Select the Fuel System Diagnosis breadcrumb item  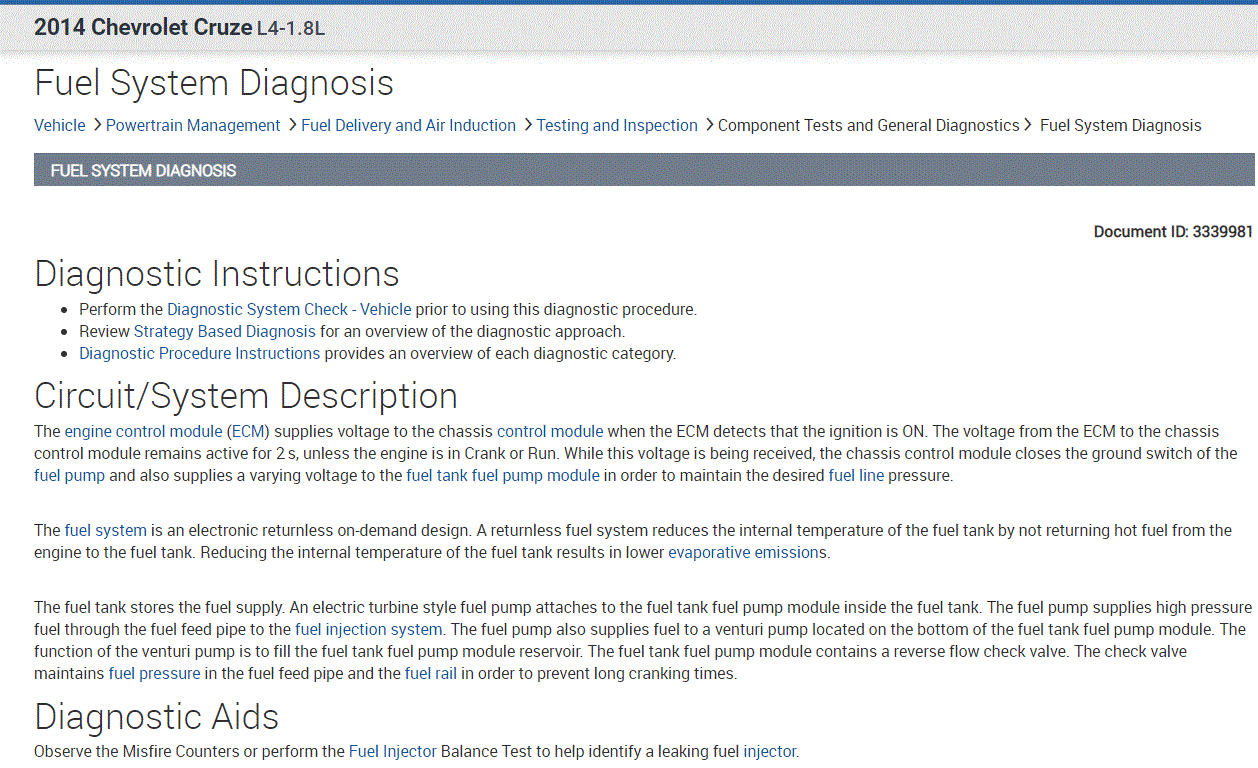pyautogui.click(x=1120, y=125)
